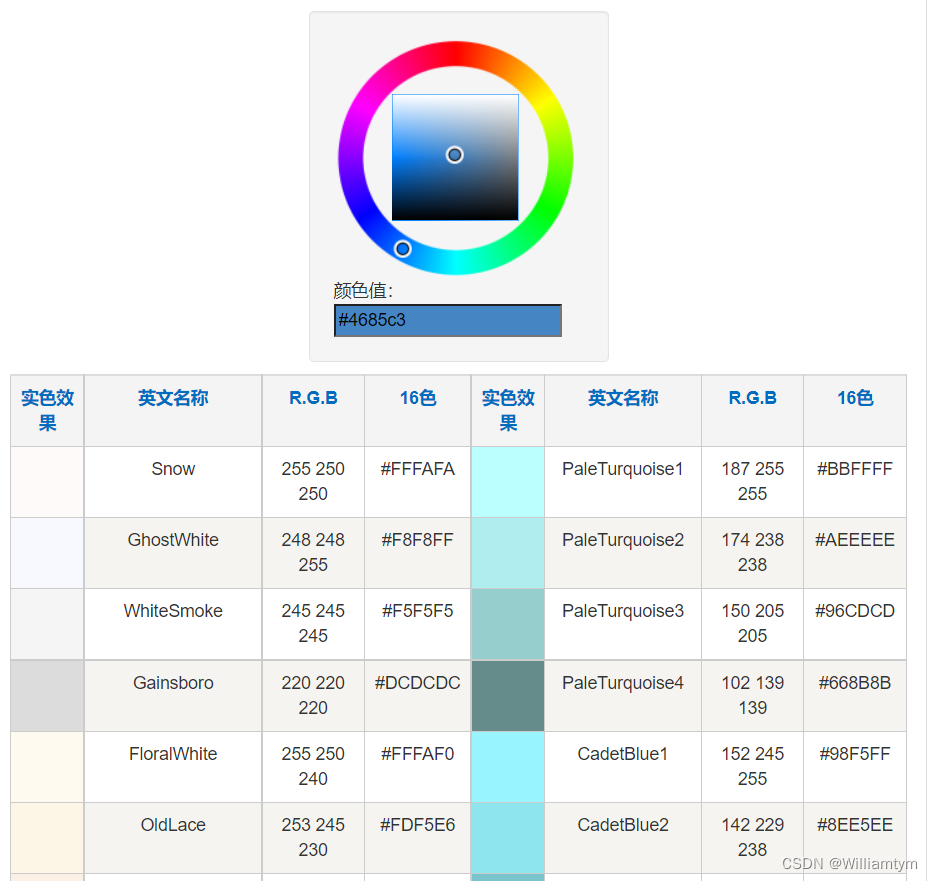The image size is (933, 881).
Task: Click the PaleTurquoise1 color swatch
Action: point(508,482)
